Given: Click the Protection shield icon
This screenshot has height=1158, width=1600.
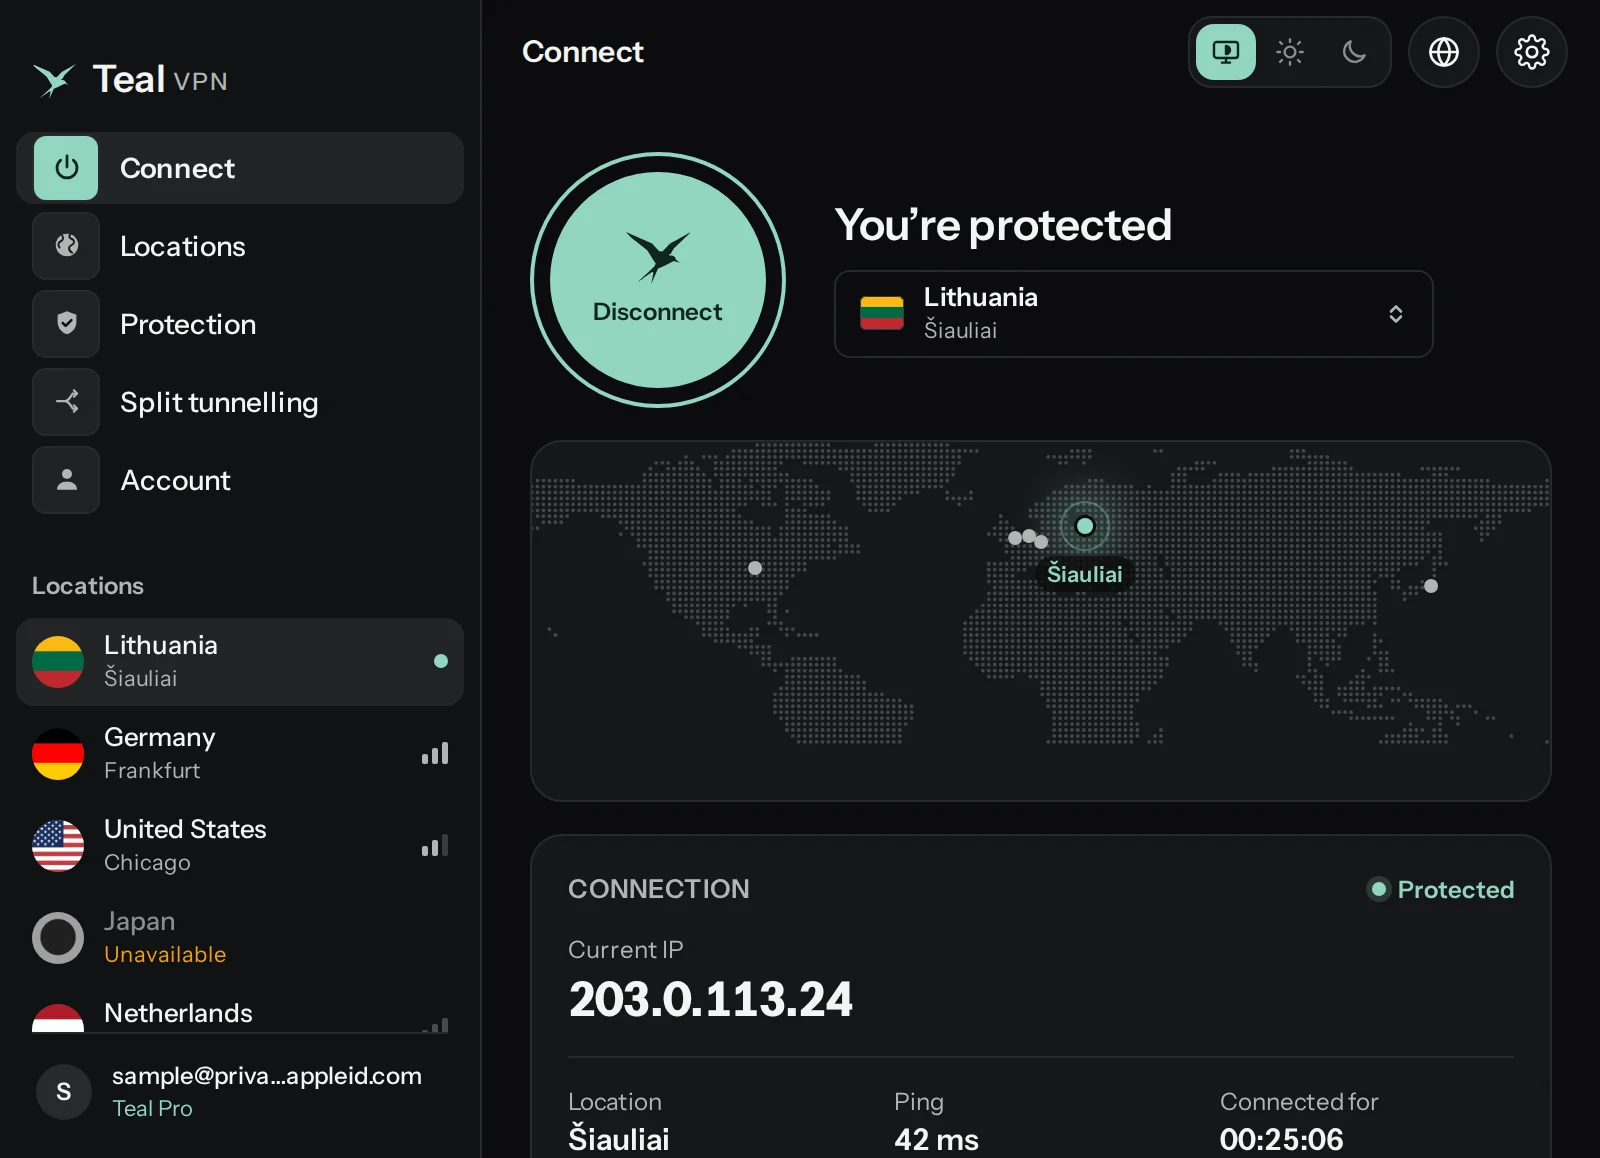Looking at the screenshot, I should point(66,324).
